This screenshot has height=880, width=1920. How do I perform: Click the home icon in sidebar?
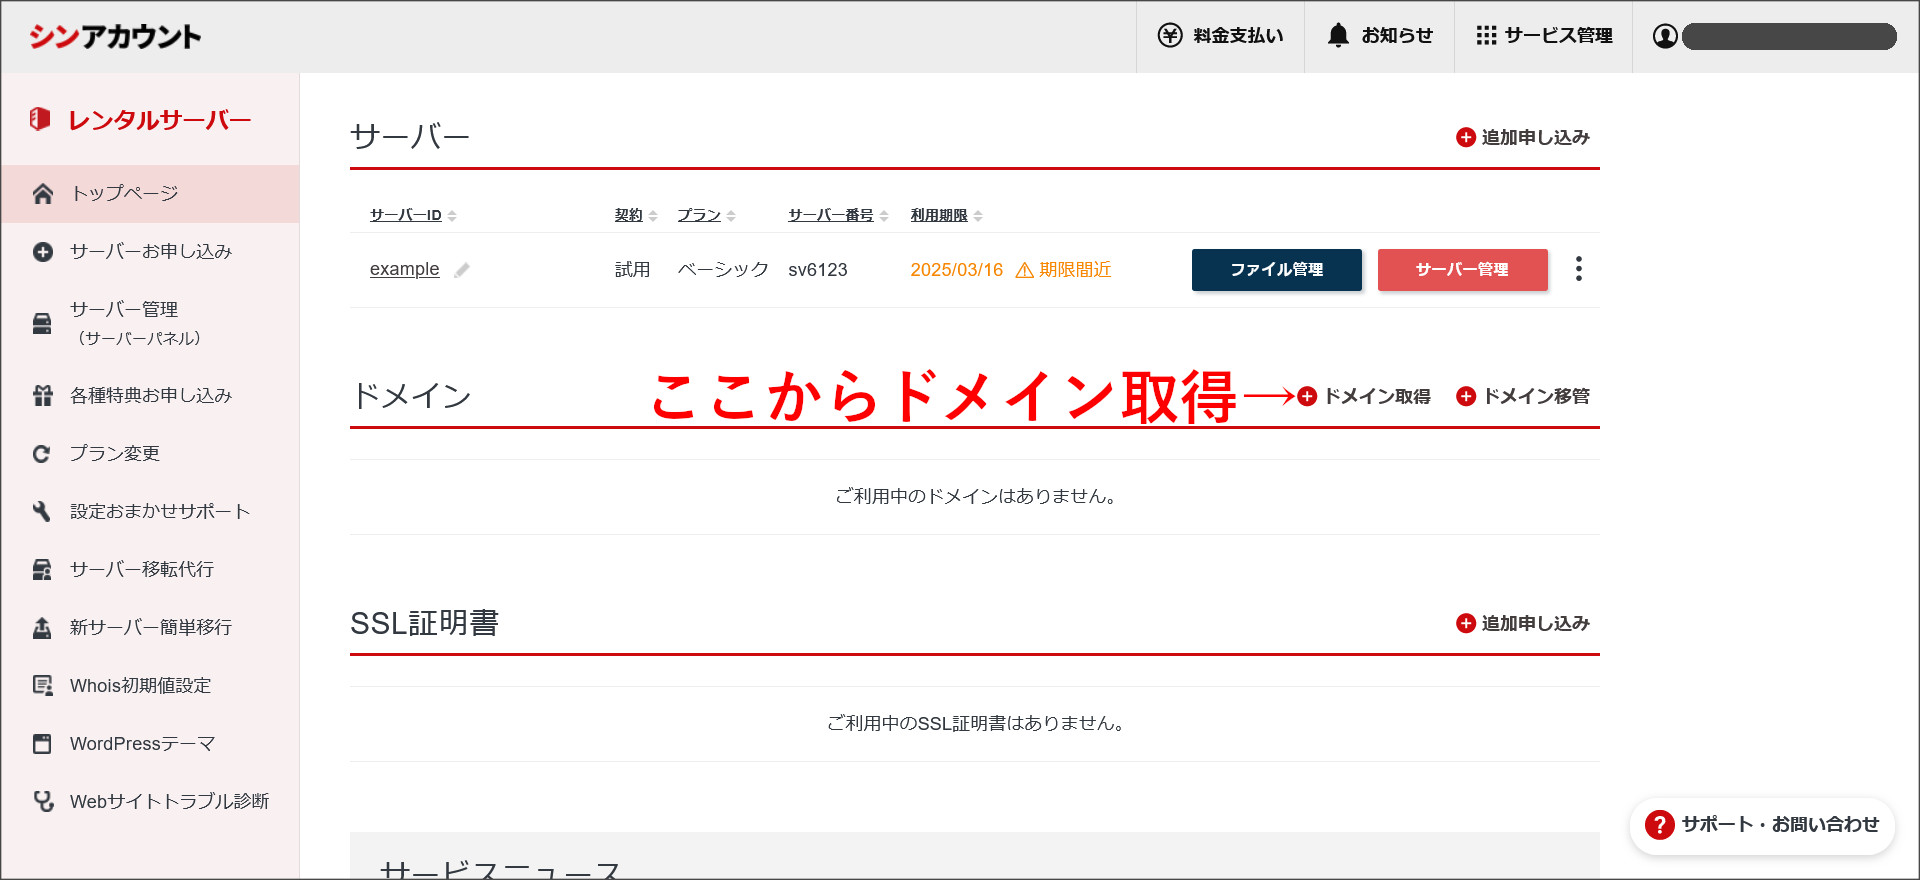42,194
